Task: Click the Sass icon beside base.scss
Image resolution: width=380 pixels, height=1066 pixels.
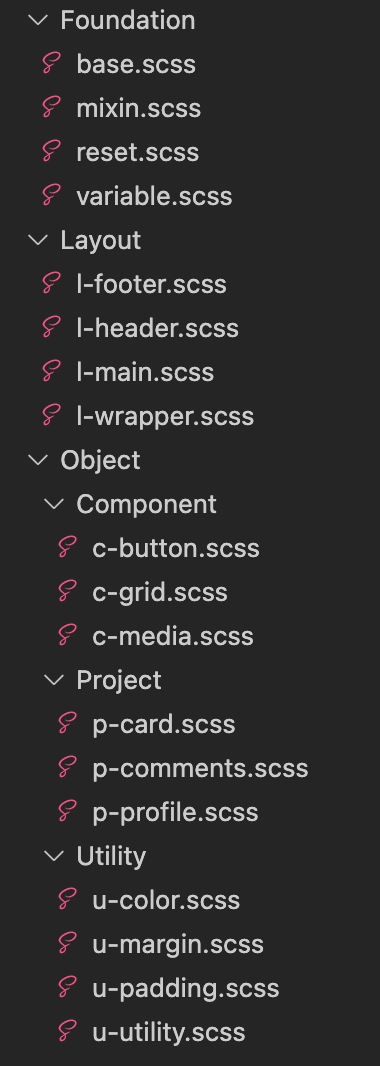Action: pyautogui.click(x=52, y=64)
